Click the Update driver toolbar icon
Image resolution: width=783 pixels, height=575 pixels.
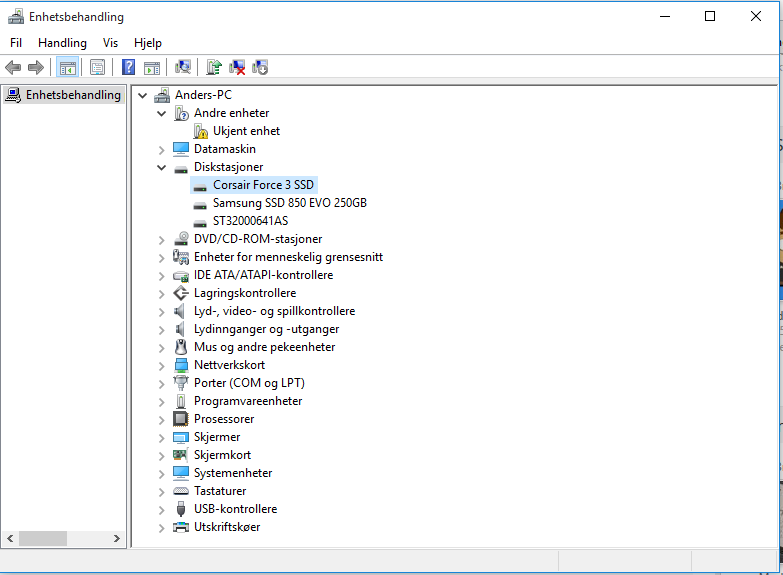pyautogui.click(x=214, y=67)
